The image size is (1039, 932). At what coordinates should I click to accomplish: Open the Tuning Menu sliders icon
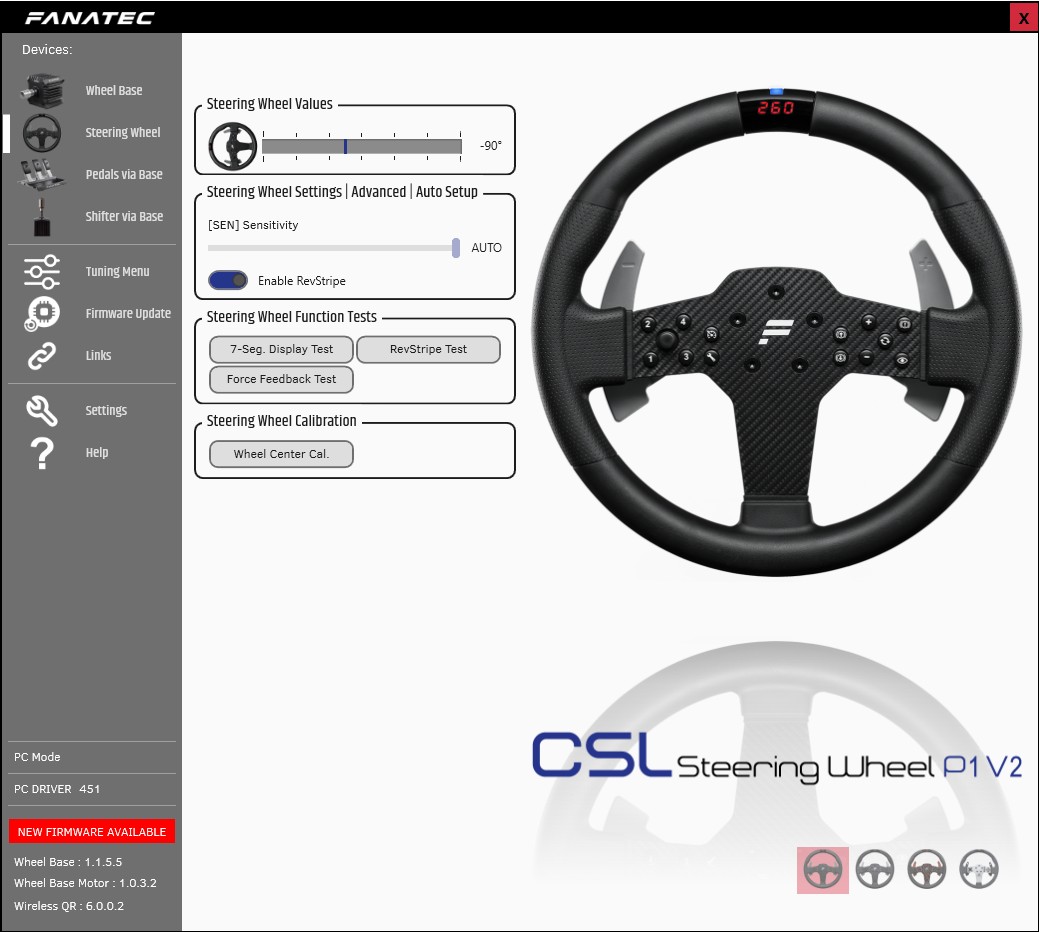tap(42, 271)
